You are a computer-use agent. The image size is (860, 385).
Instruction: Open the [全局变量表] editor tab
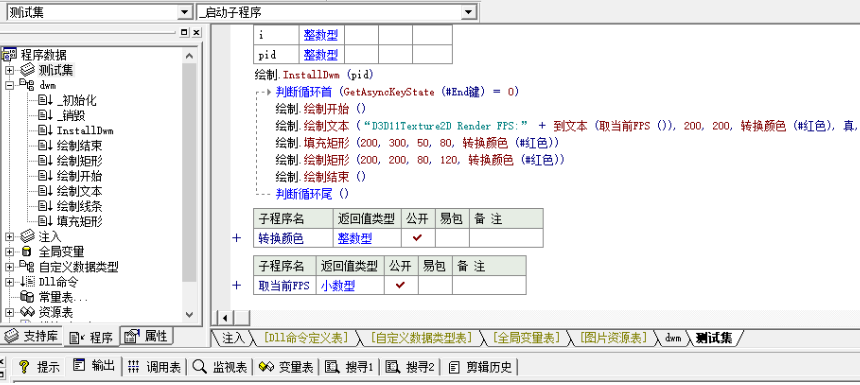coord(526,338)
